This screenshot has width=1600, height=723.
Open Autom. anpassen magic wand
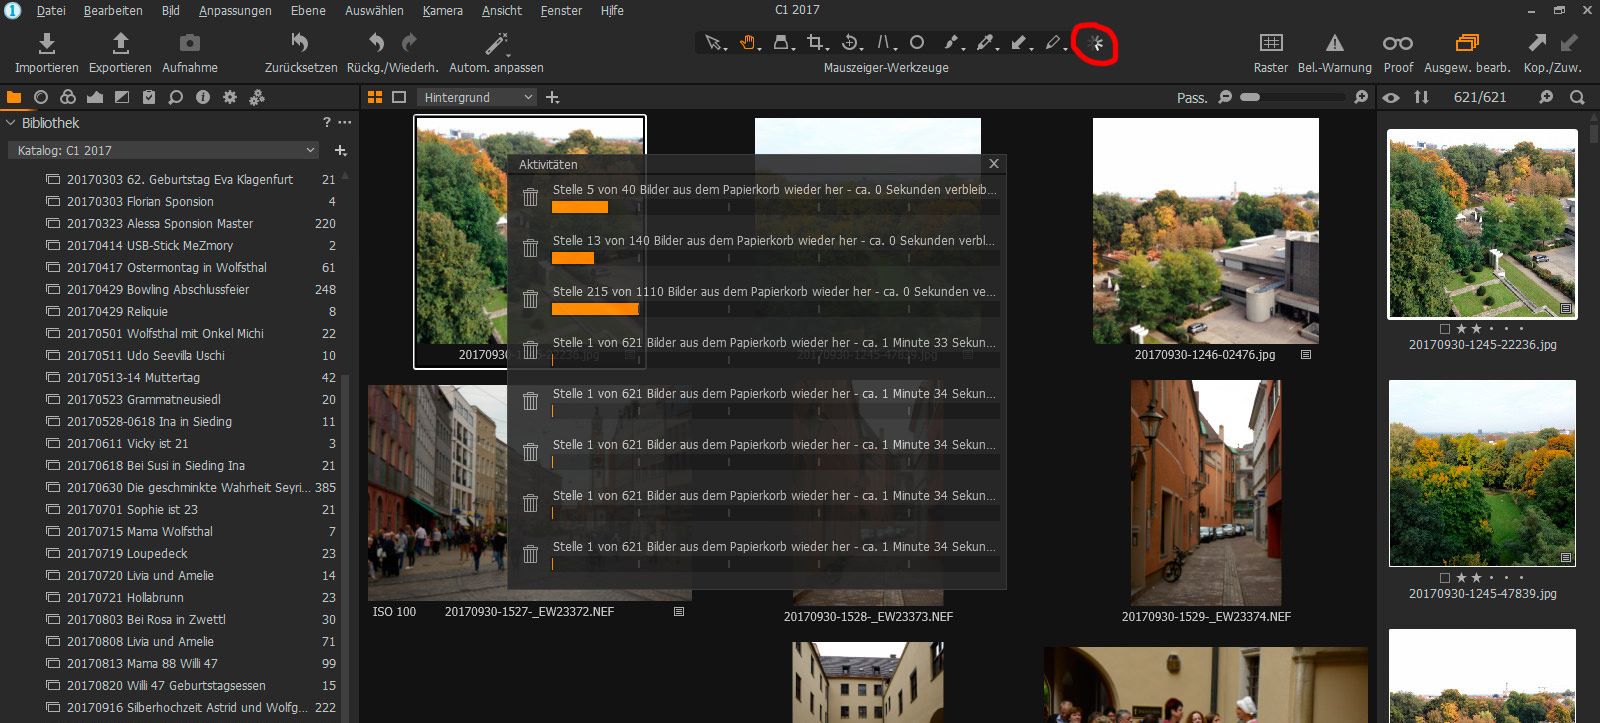click(496, 43)
